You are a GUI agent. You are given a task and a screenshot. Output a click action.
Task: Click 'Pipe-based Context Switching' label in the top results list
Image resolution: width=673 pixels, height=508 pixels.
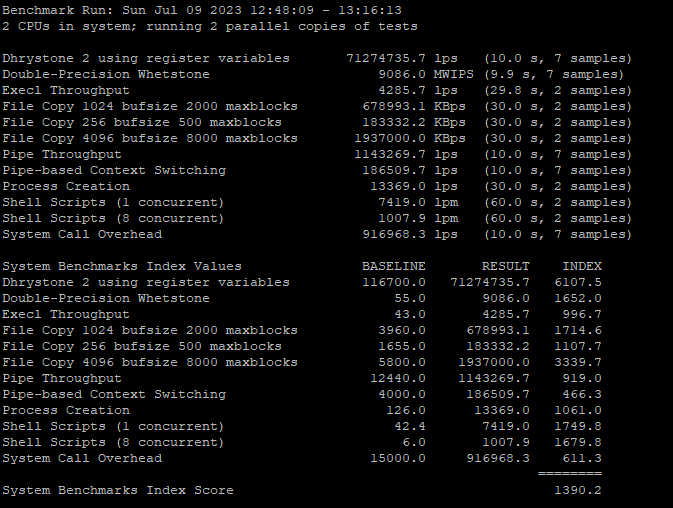[114, 170]
